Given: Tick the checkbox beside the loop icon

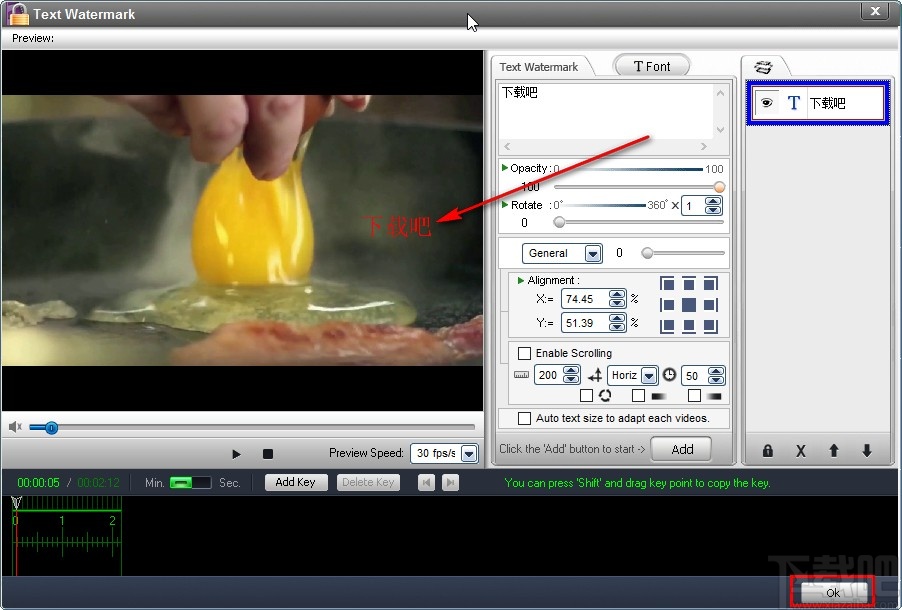Looking at the screenshot, I should click(586, 395).
